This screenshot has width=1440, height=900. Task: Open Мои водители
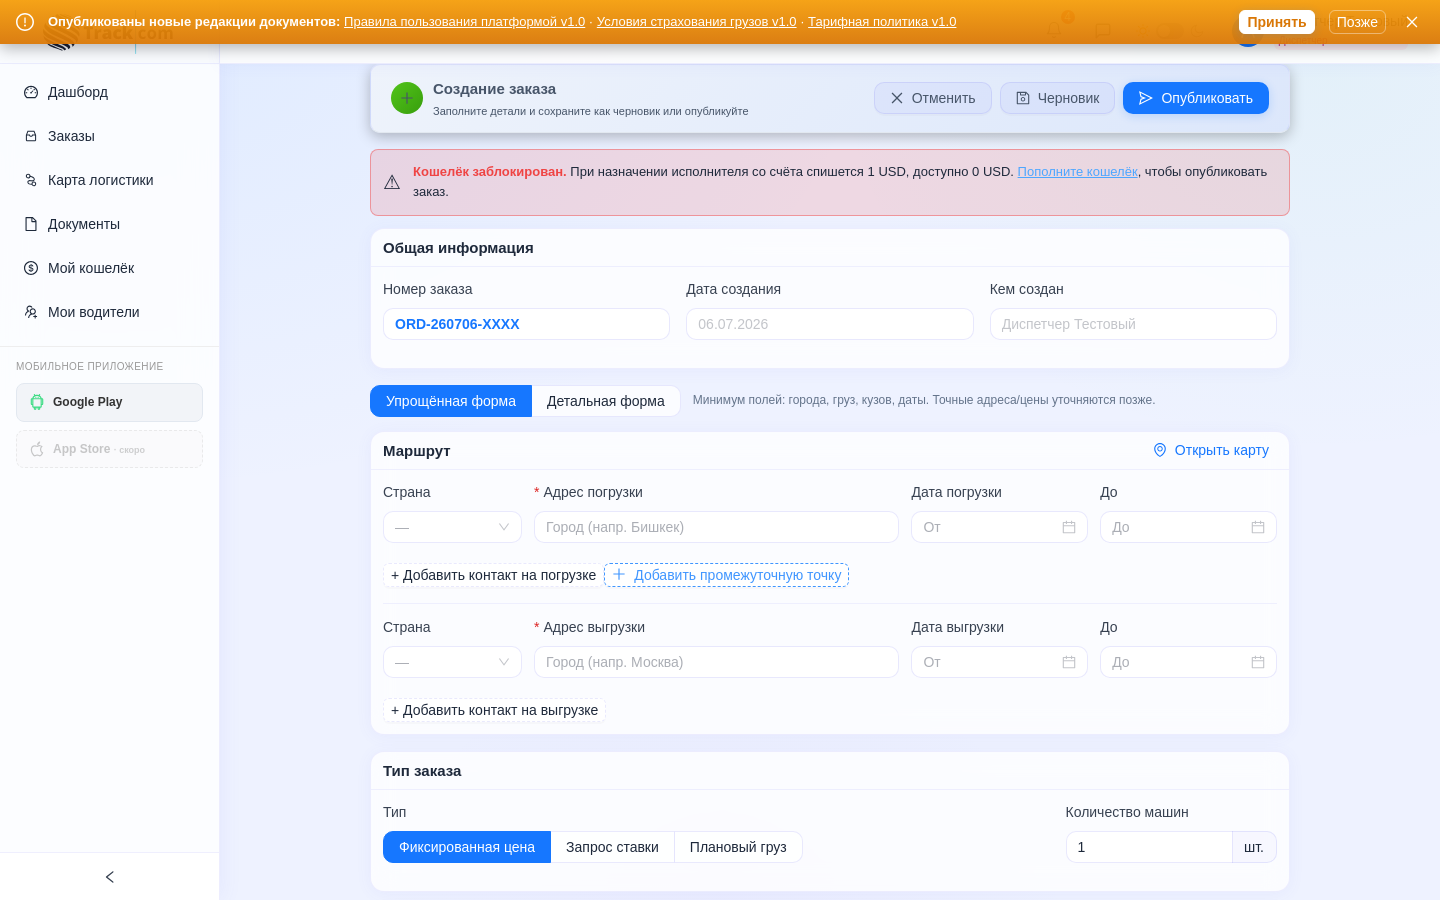[x=109, y=312]
